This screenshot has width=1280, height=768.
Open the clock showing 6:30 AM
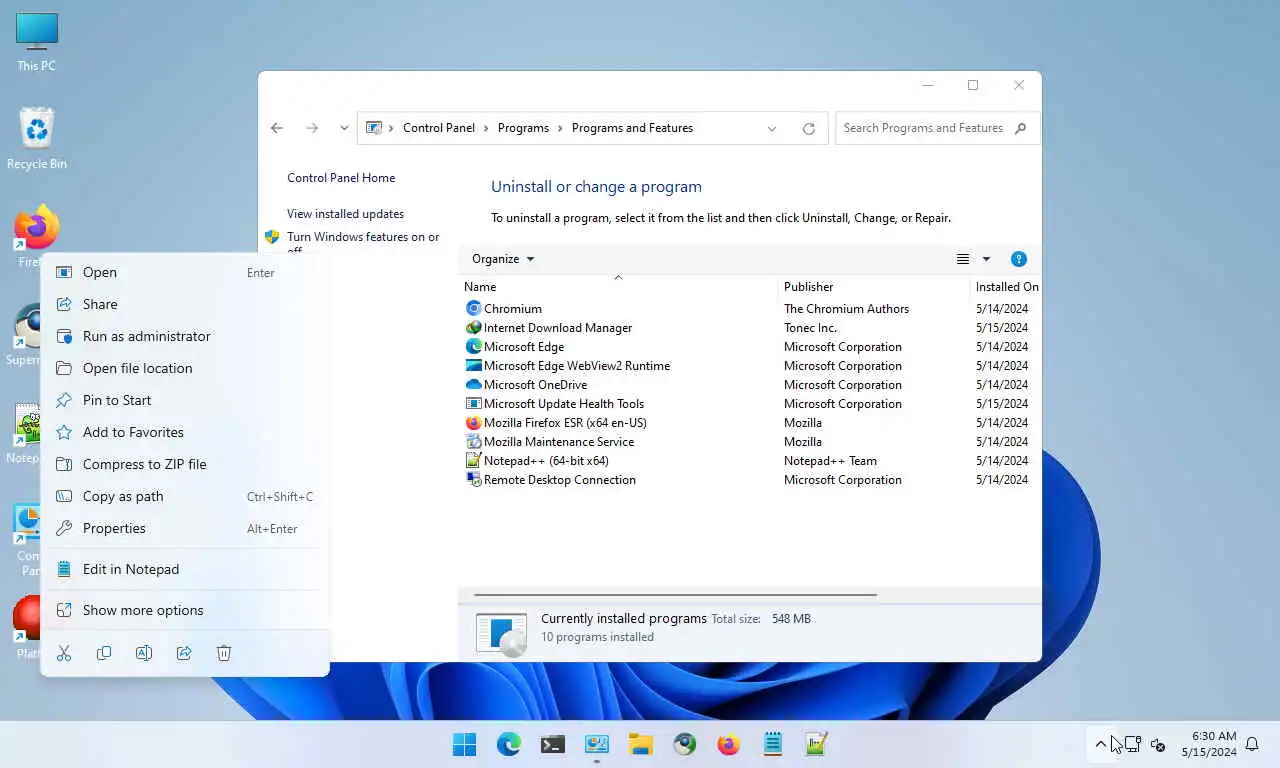pyautogui.click(x=1208, y=744)
